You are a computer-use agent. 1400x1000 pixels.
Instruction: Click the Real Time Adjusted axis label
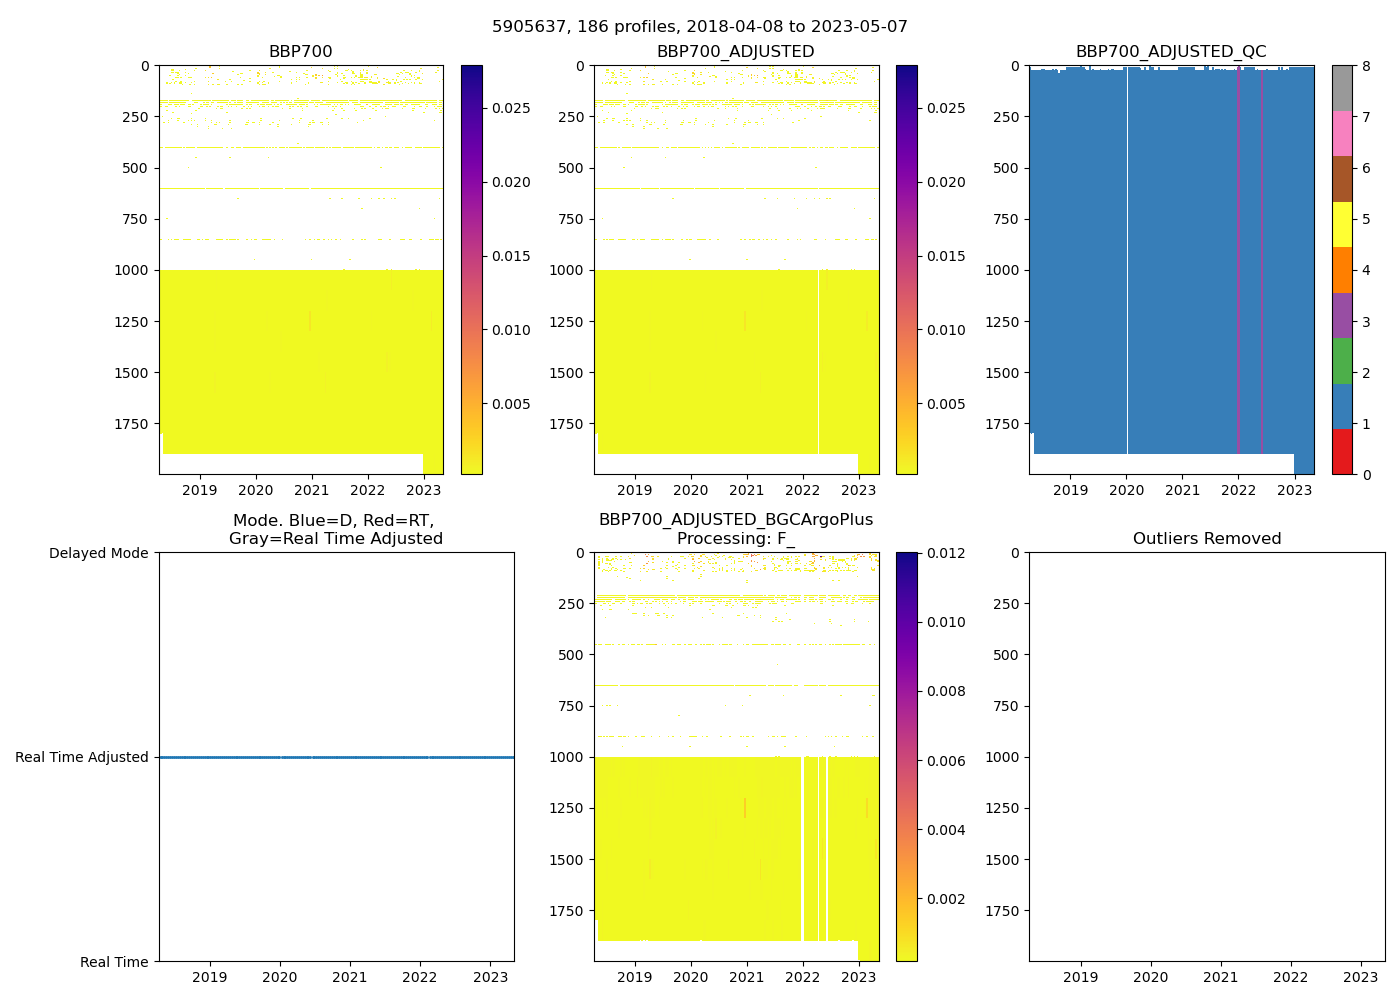pos(82,758)
